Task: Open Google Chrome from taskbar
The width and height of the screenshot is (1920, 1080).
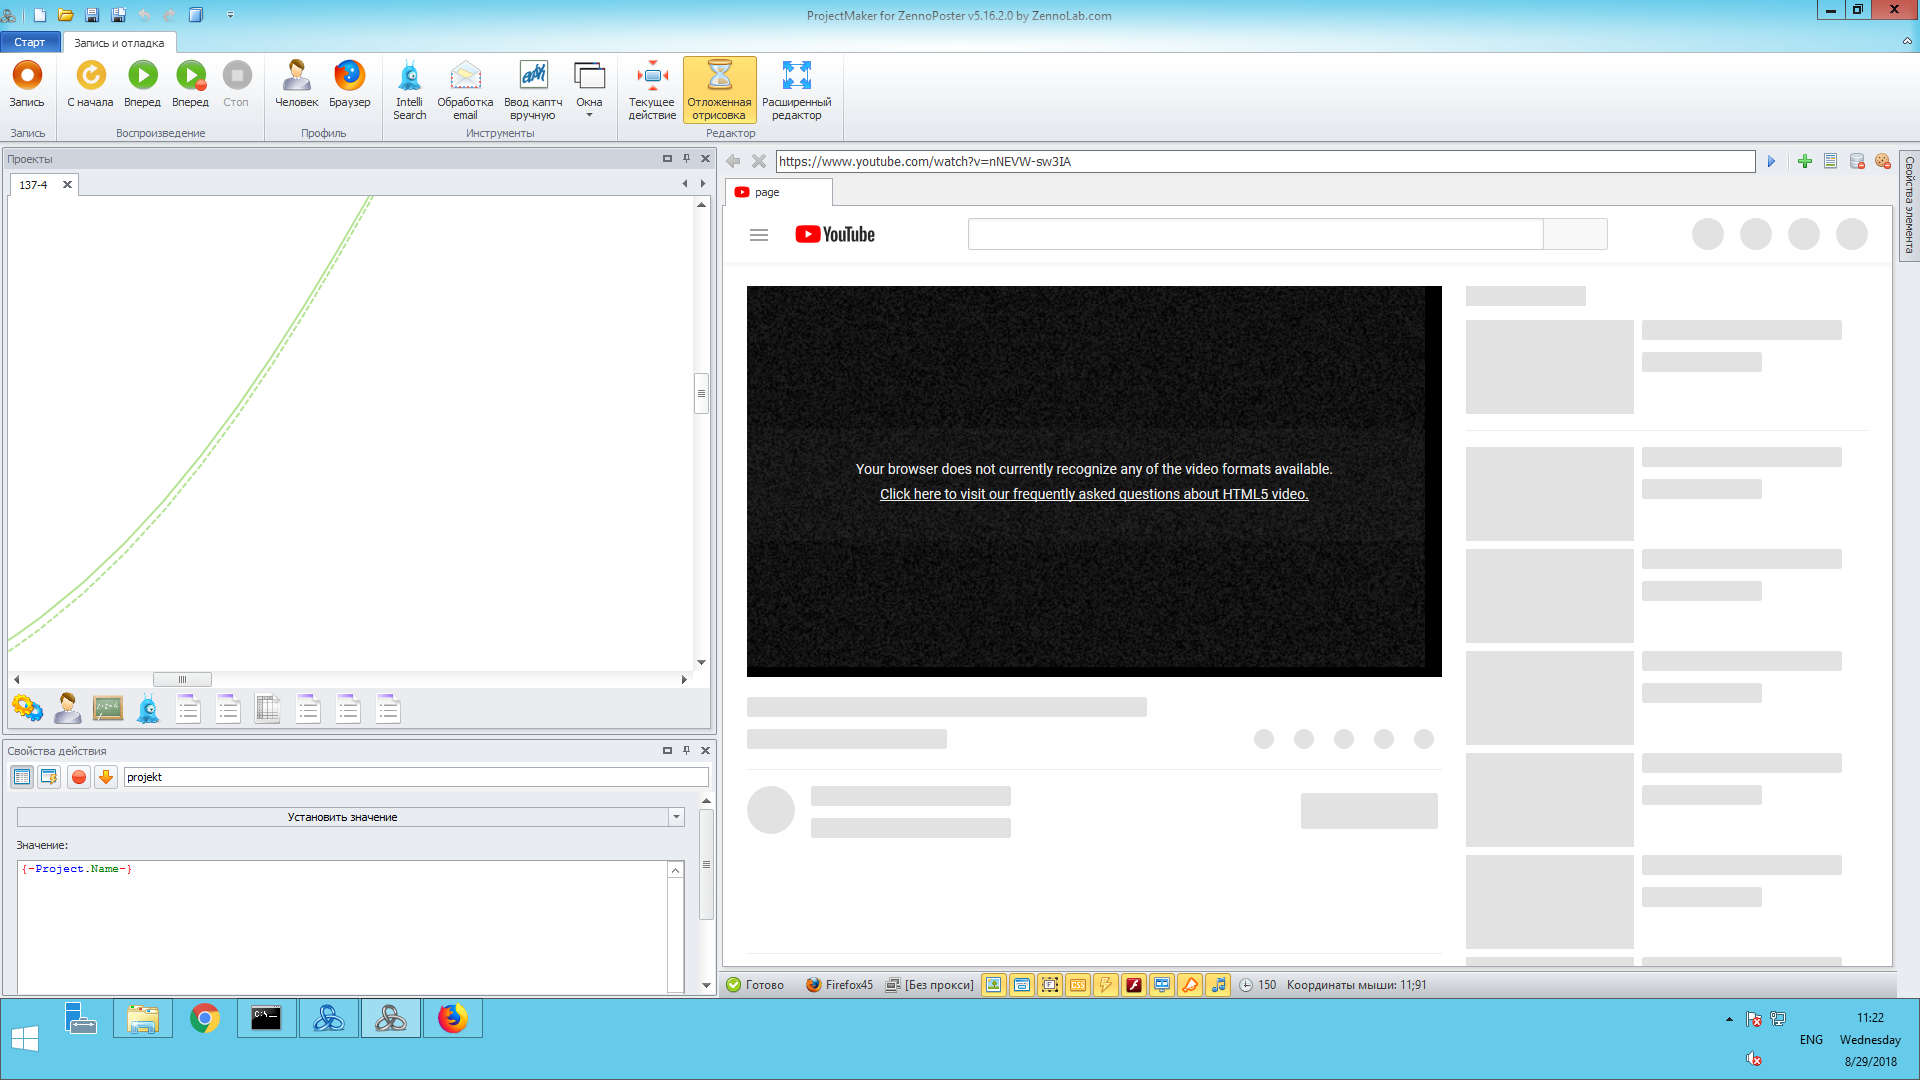Action: (x=204, y=1019)
